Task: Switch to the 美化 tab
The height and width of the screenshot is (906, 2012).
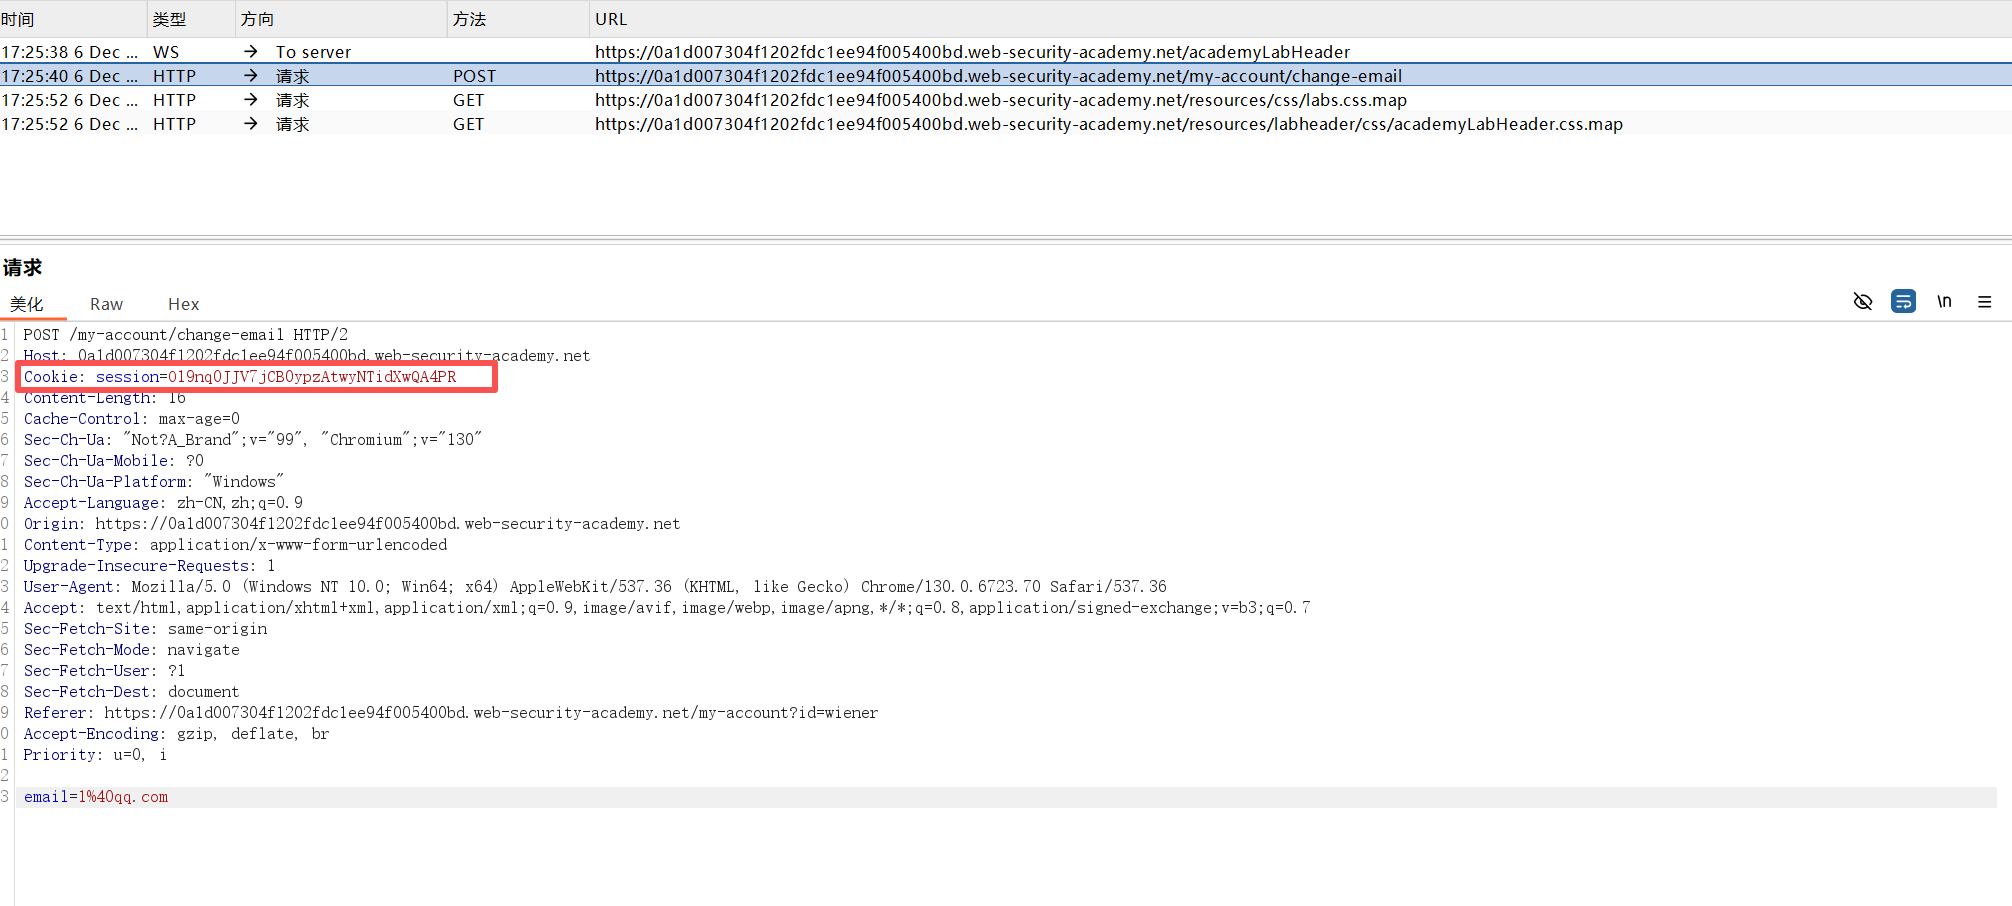Action: coord(27,304)
